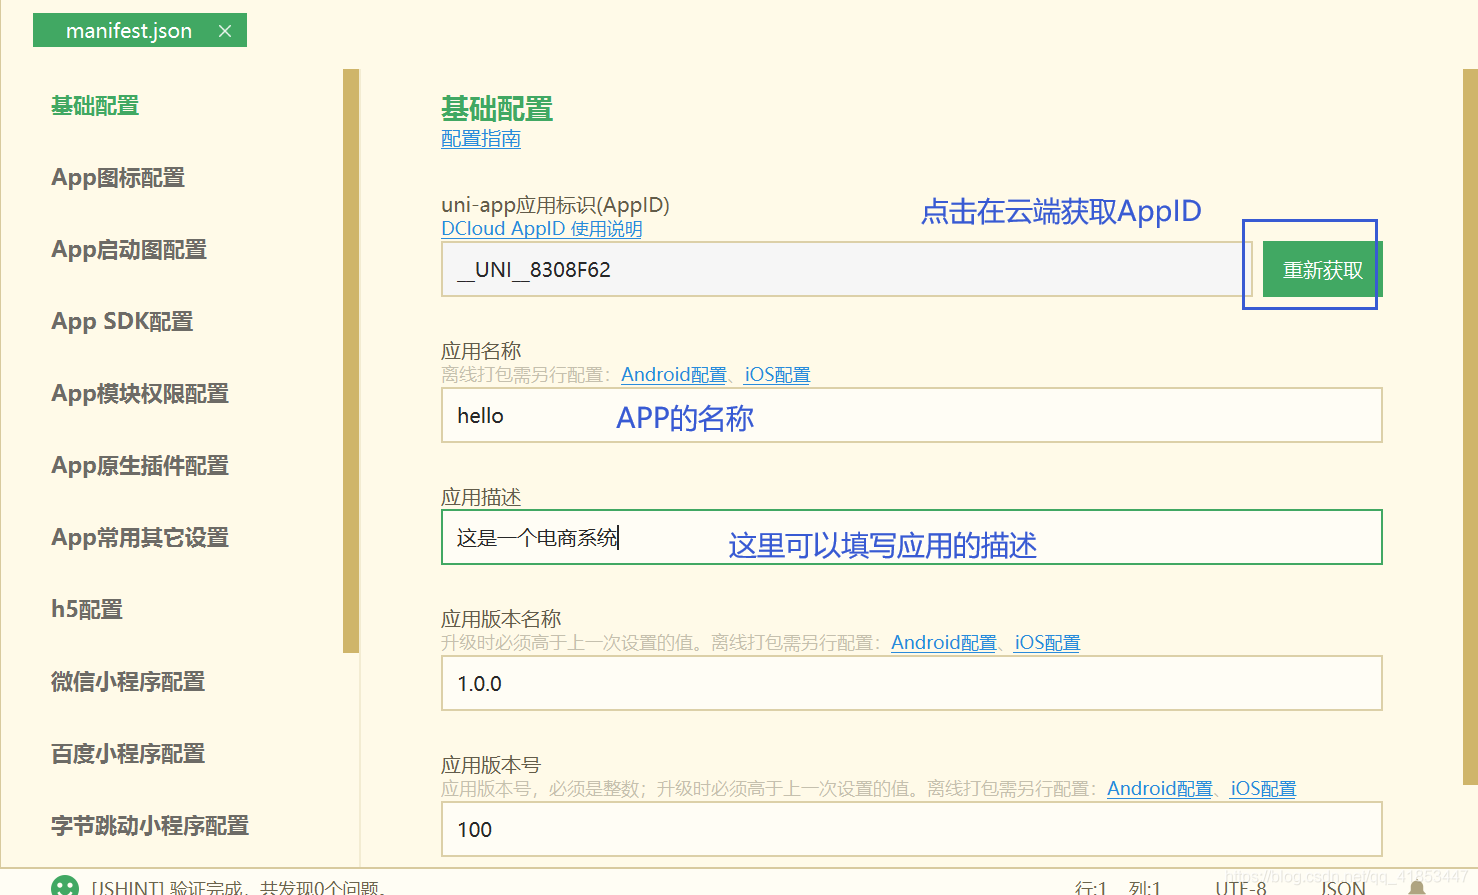Click the 应用描述 input field
Viewport: 1478px width, 895px height.
pyautogui.click(x=912, y=537)
